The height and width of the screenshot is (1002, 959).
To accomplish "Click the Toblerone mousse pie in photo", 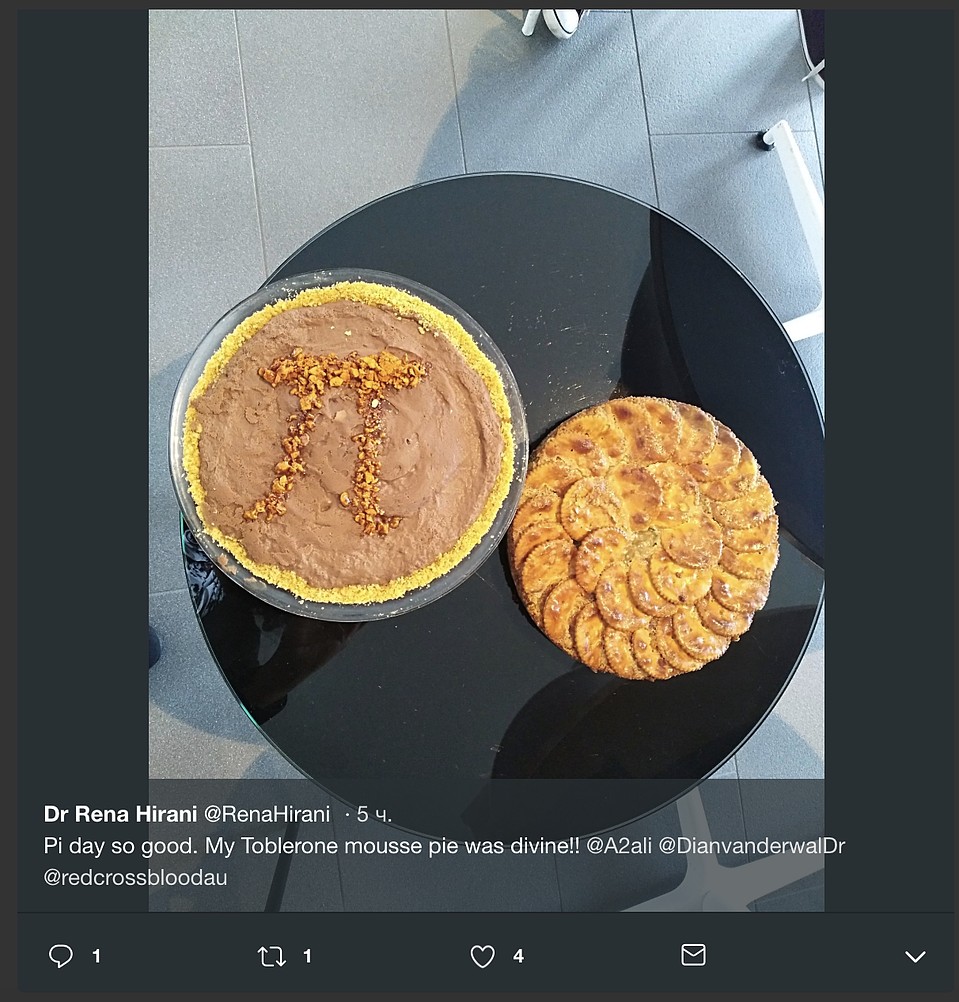I will click(x=348, y=445).
